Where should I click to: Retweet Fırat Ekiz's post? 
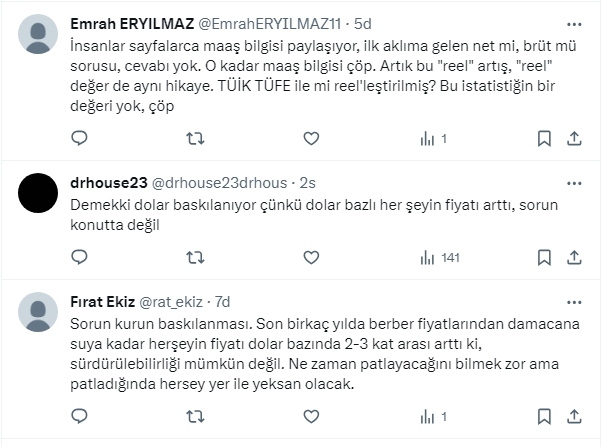(x=195, y=416)
